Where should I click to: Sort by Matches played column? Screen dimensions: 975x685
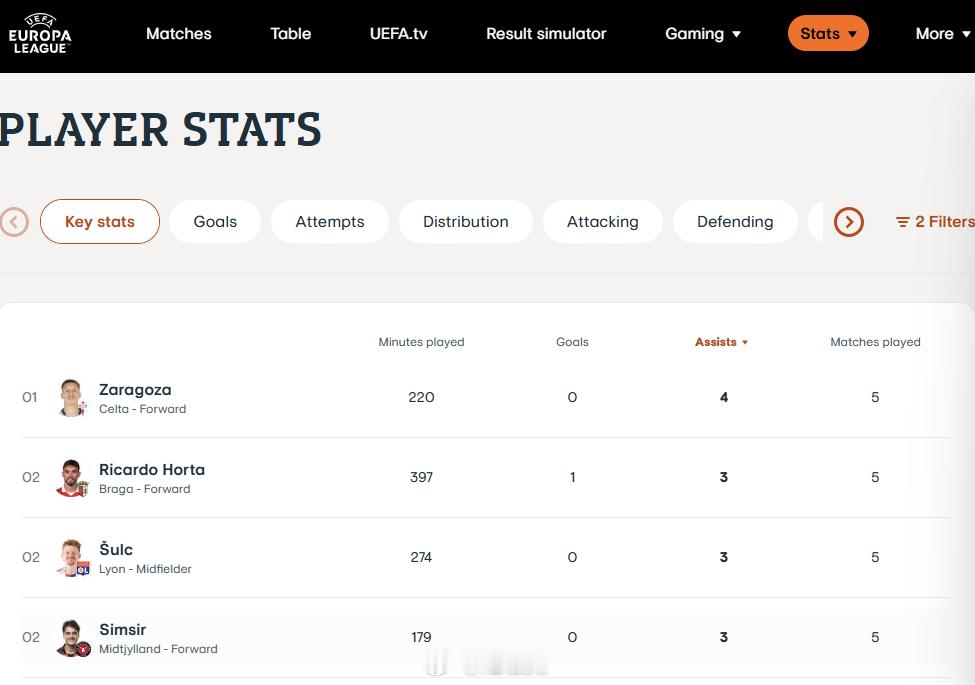(875, 342)
